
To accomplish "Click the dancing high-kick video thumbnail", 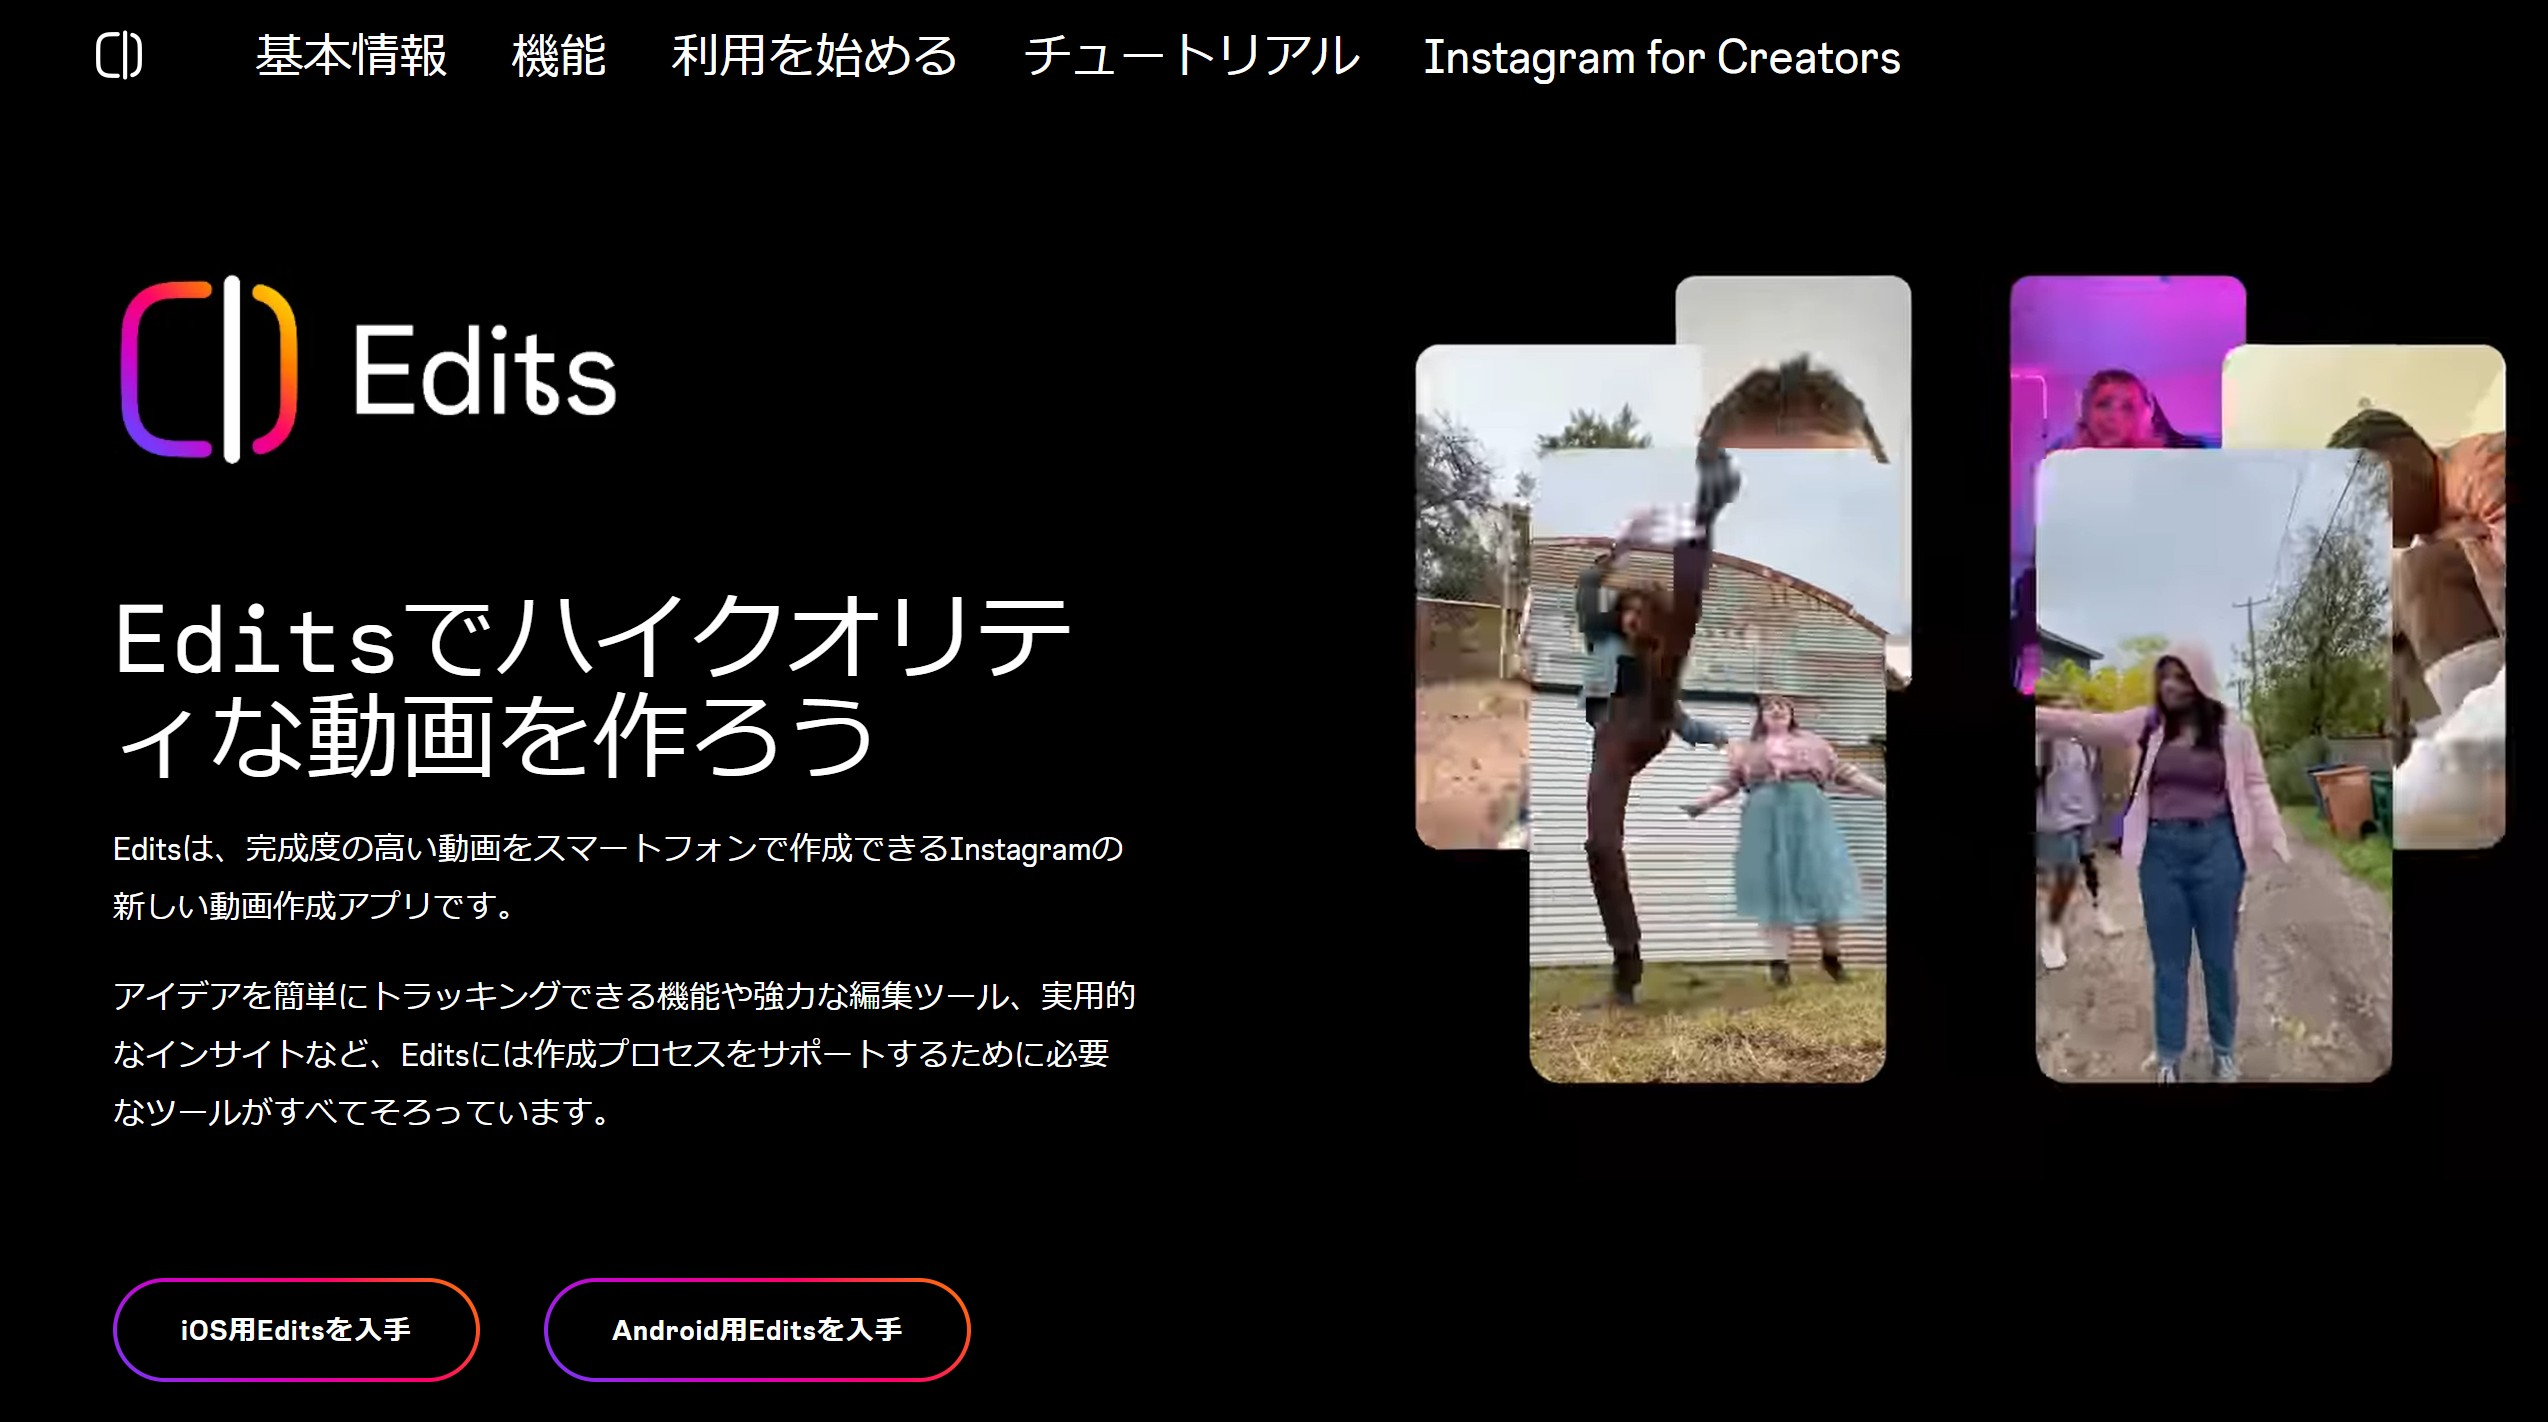I will point(1707,765).
